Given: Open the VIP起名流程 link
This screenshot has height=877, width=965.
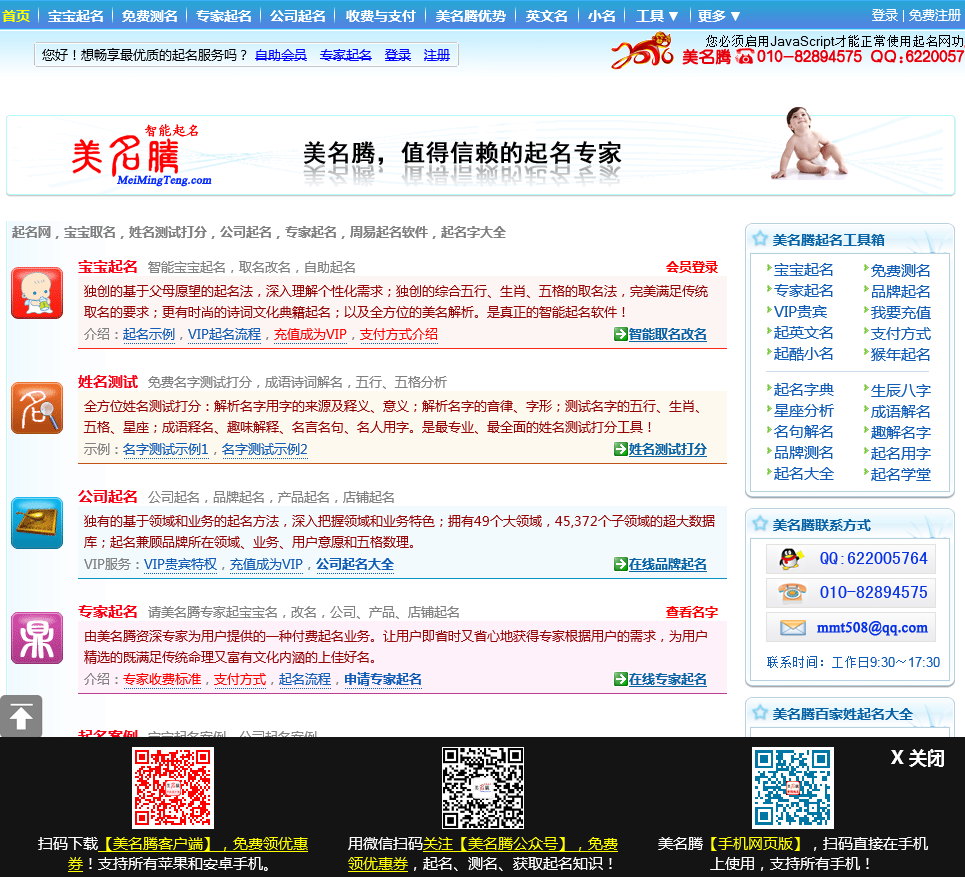Looking at the screenshot, I should [225, 334].
